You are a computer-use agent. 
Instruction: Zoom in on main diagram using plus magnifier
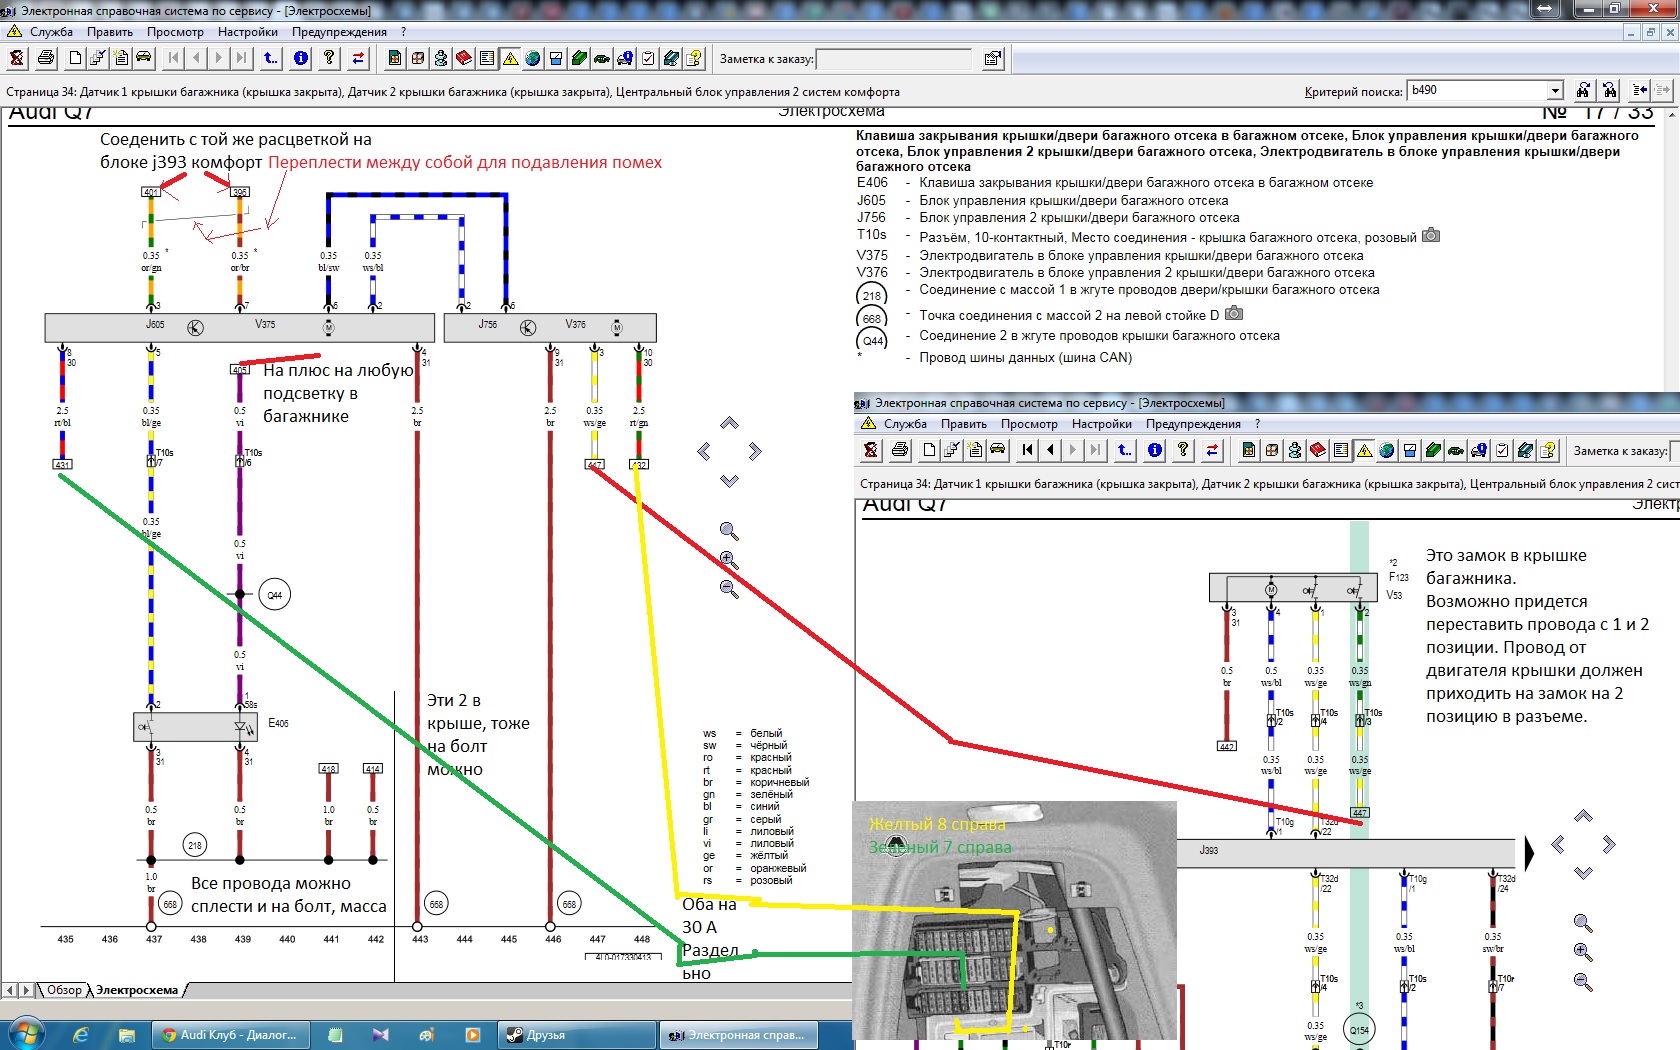(x=729, y=560)
